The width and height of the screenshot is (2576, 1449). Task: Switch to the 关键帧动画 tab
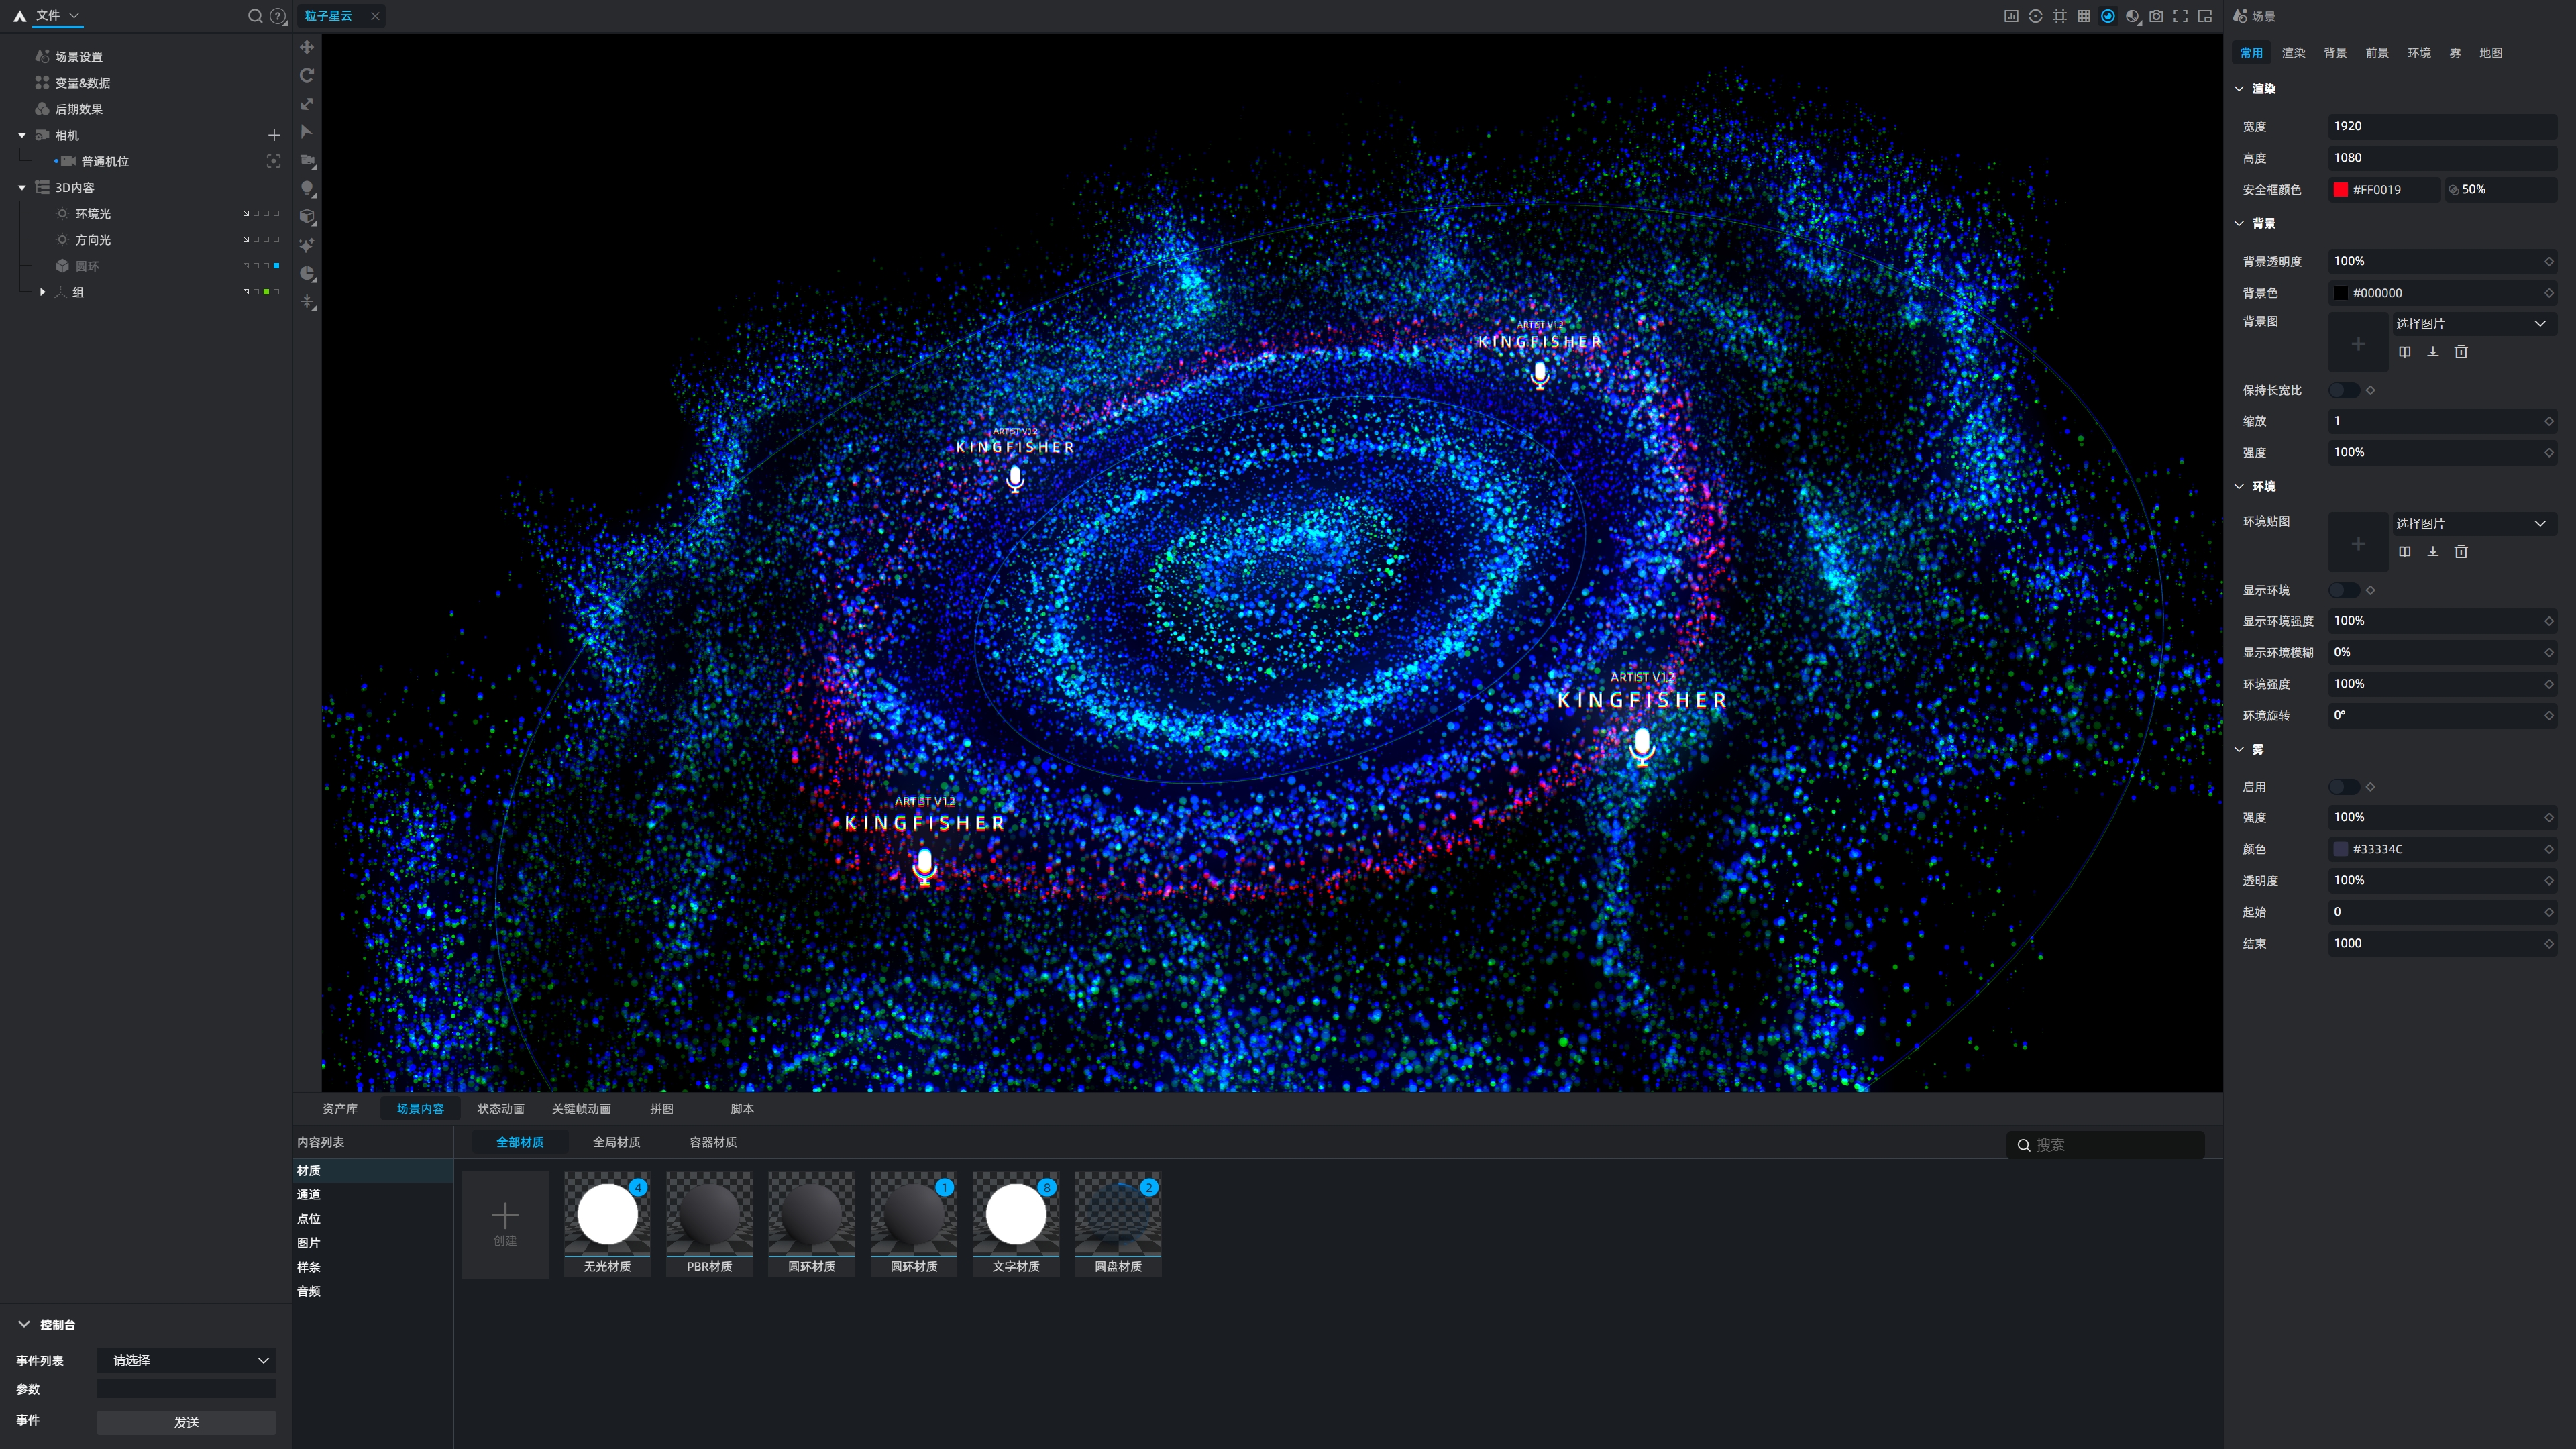[581, 1108]
